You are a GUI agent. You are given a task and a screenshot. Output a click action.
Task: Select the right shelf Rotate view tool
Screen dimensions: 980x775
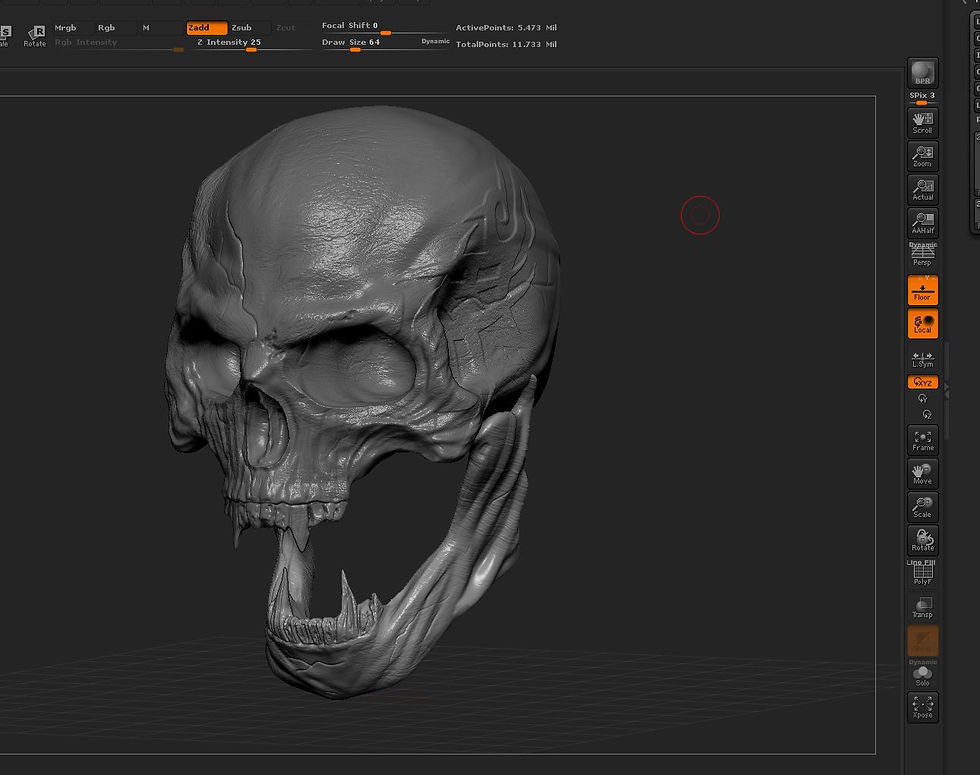[922, 540]
